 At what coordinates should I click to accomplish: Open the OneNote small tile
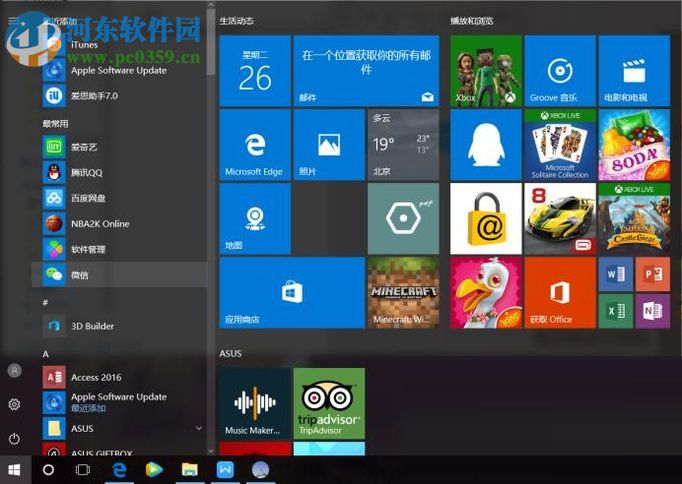[653, 311]
